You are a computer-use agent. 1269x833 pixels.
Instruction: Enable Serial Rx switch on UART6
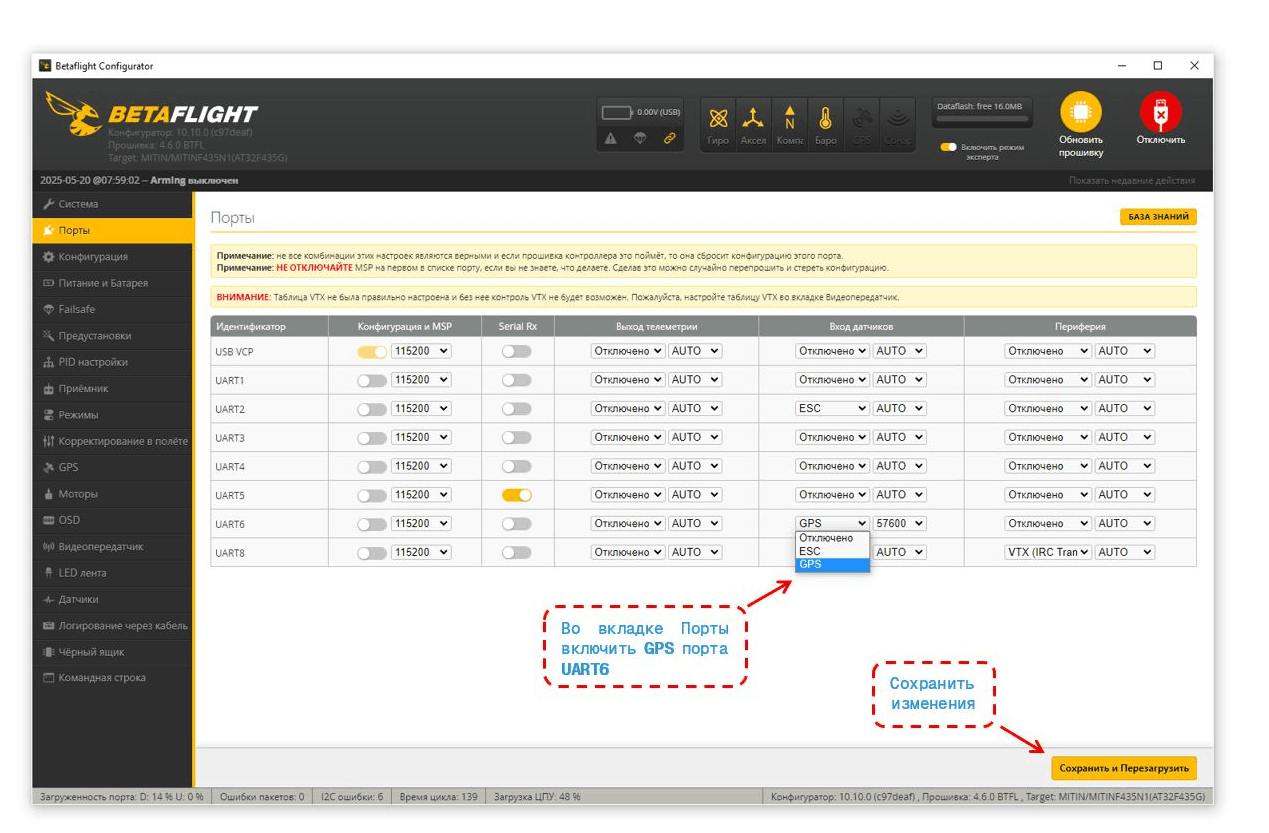point(517,524)
